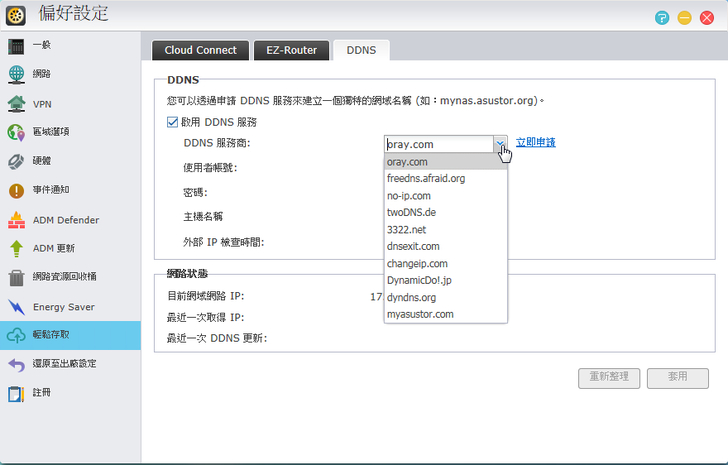The width and height of the screenshot is (728, 465).
Task: Select changeip.com option
Action: point(446,264)
